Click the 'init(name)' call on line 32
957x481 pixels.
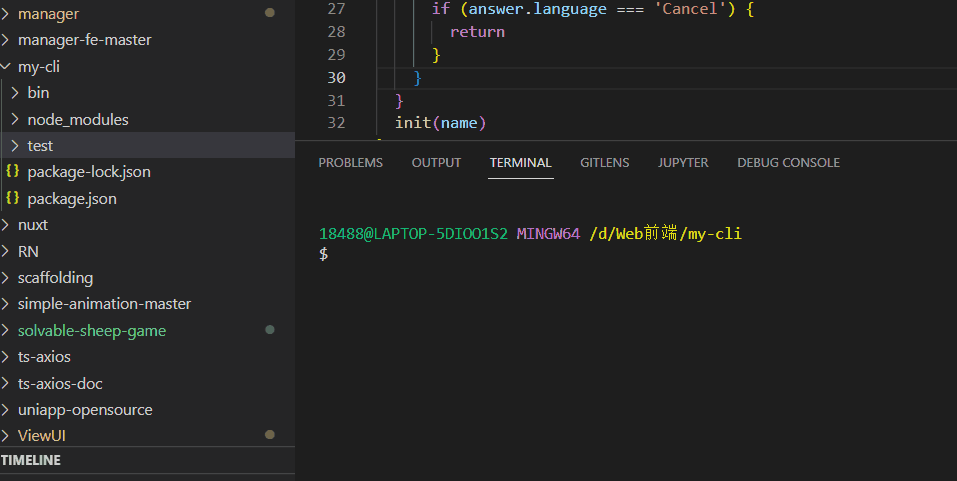440,123
